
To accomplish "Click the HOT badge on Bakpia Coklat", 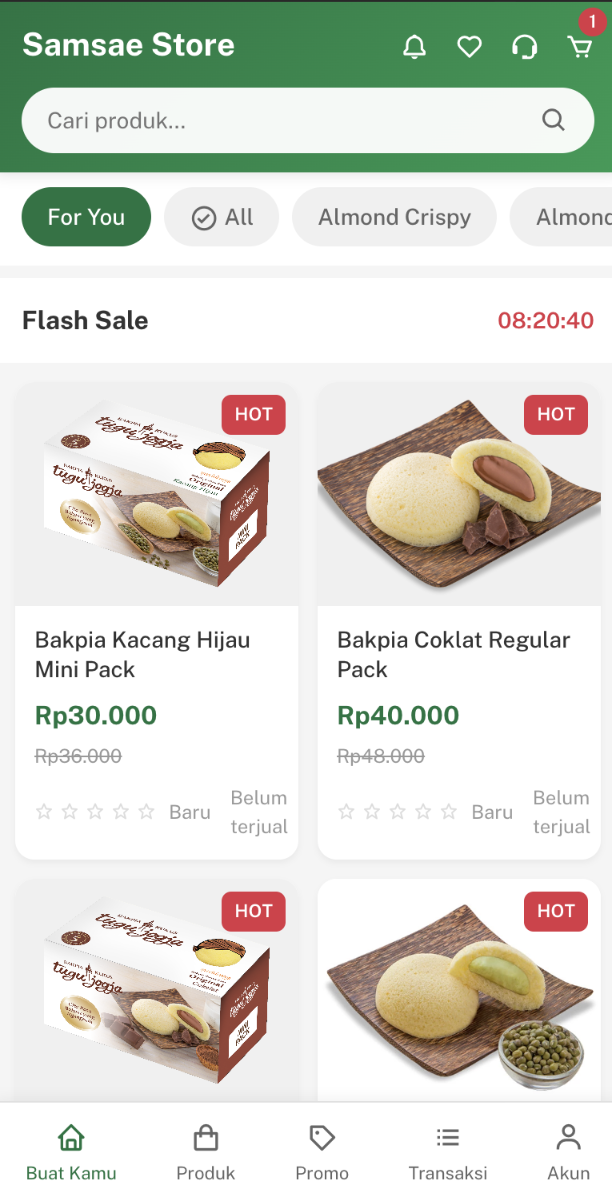I will (555, 414).
